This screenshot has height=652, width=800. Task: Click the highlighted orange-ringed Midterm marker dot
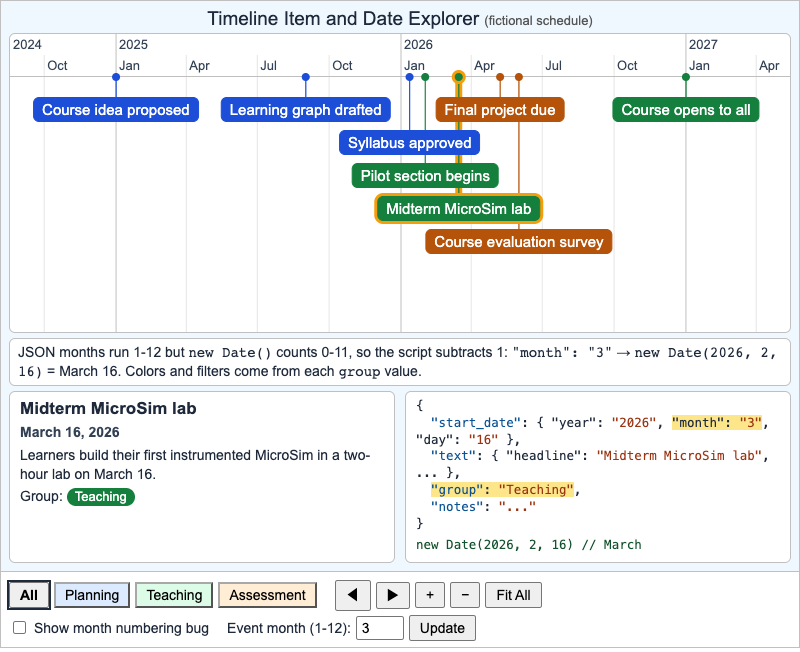pos(459,77)
